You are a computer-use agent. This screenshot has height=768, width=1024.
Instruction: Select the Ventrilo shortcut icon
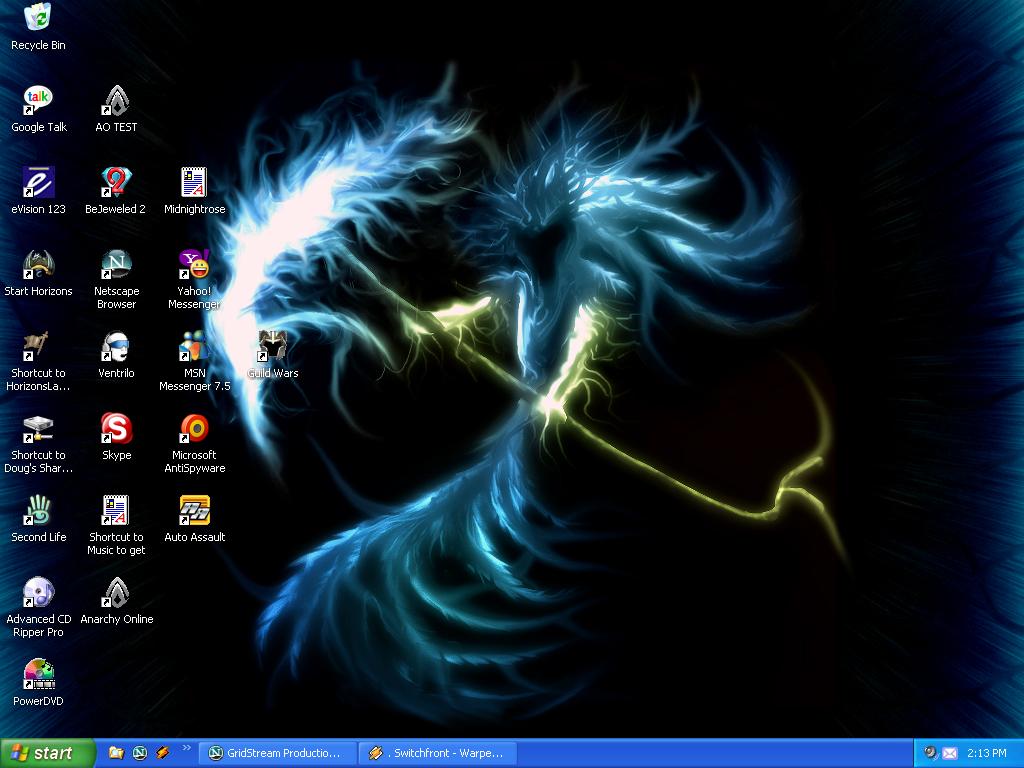[116, 346]
